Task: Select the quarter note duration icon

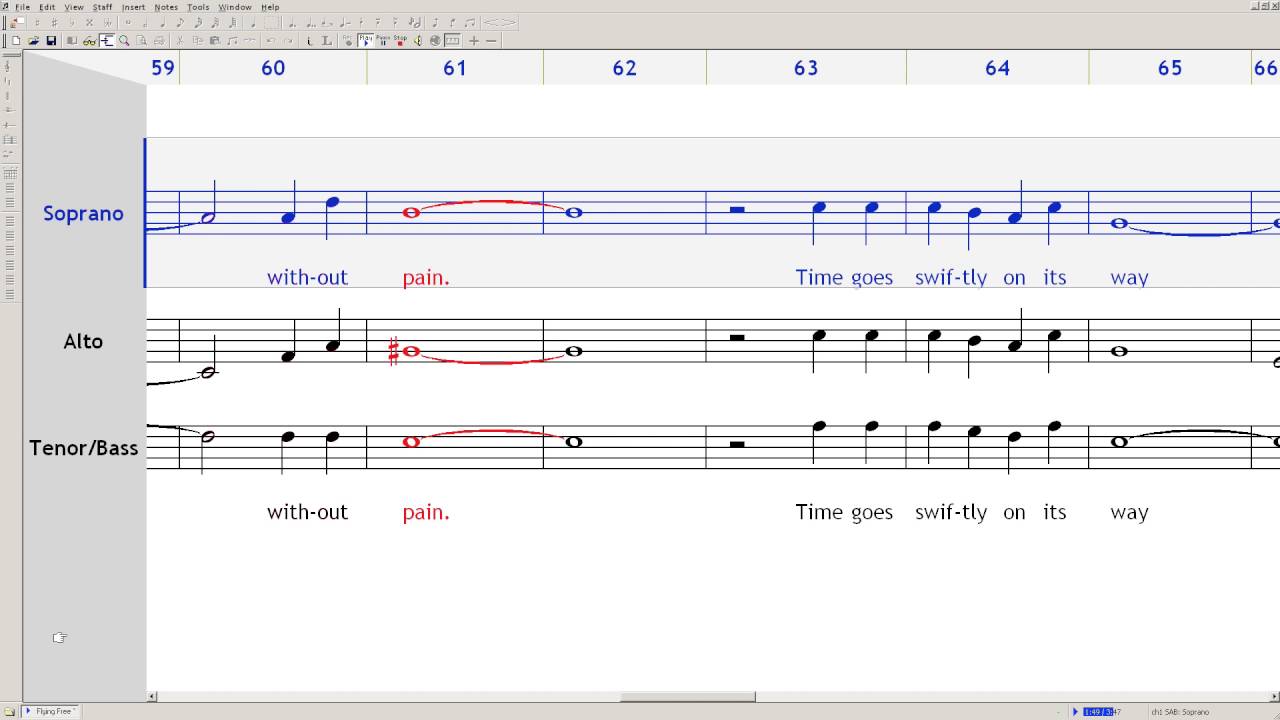Action: [163, 22]
